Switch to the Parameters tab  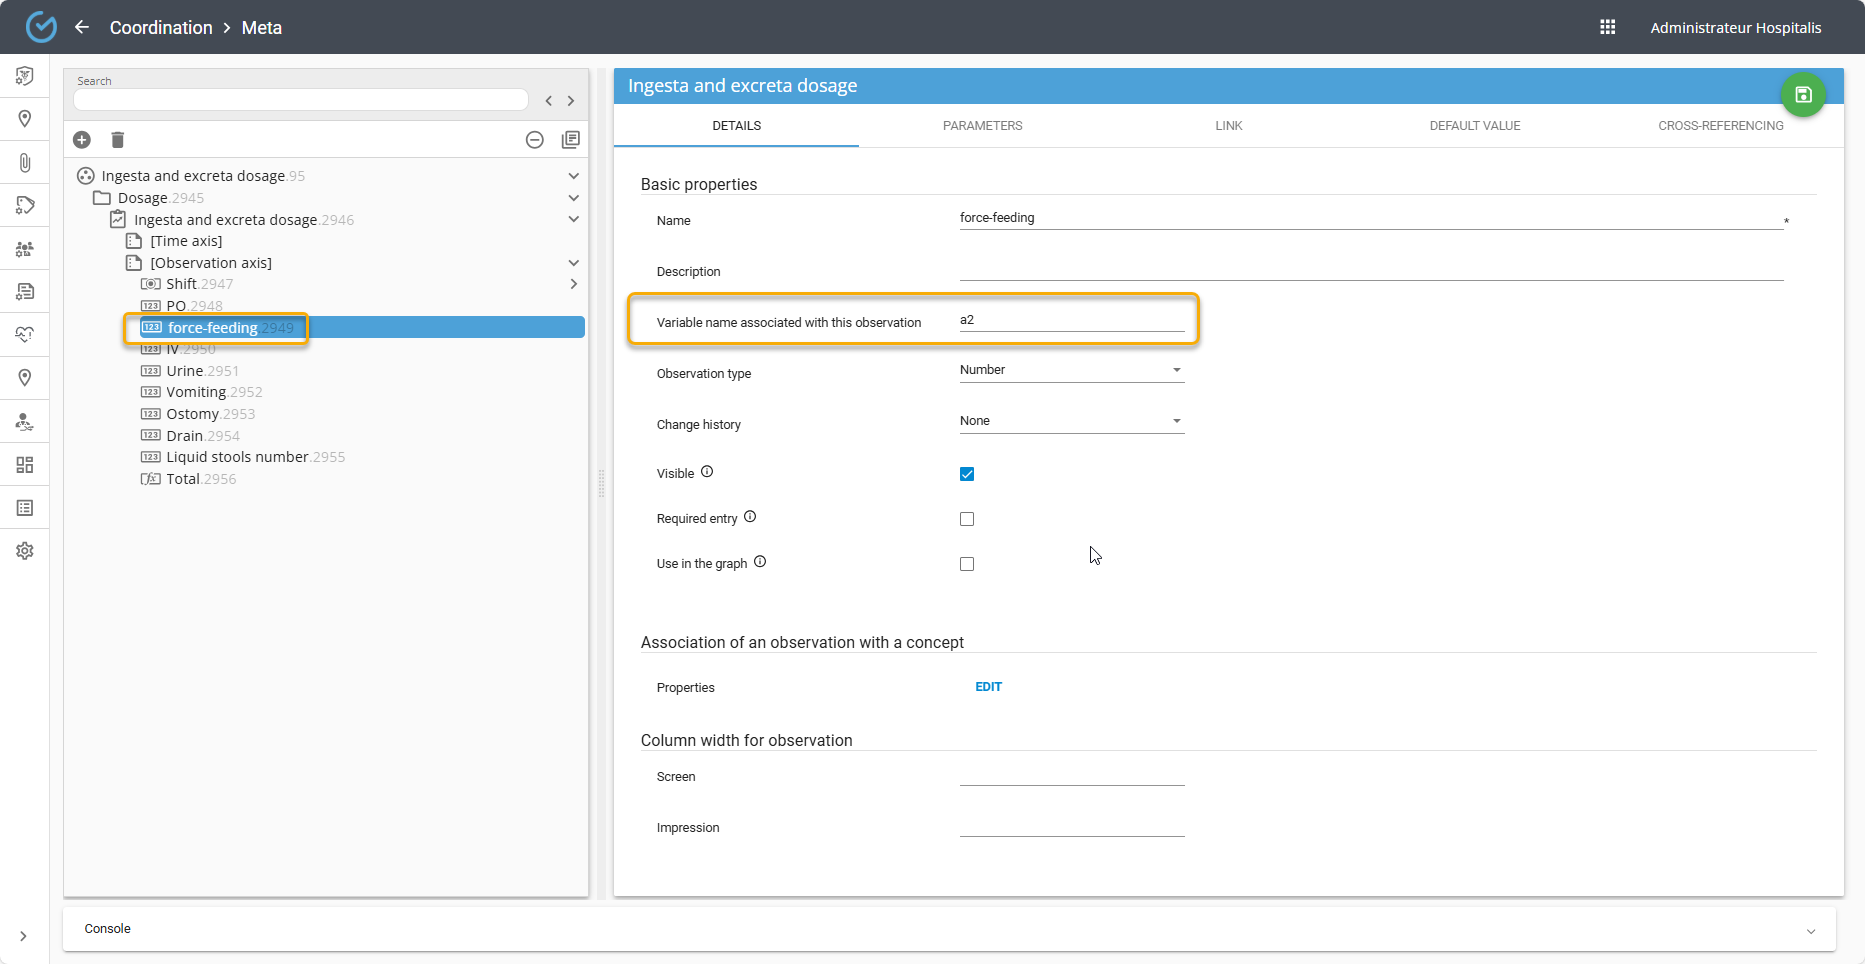(x=982, y=126)
